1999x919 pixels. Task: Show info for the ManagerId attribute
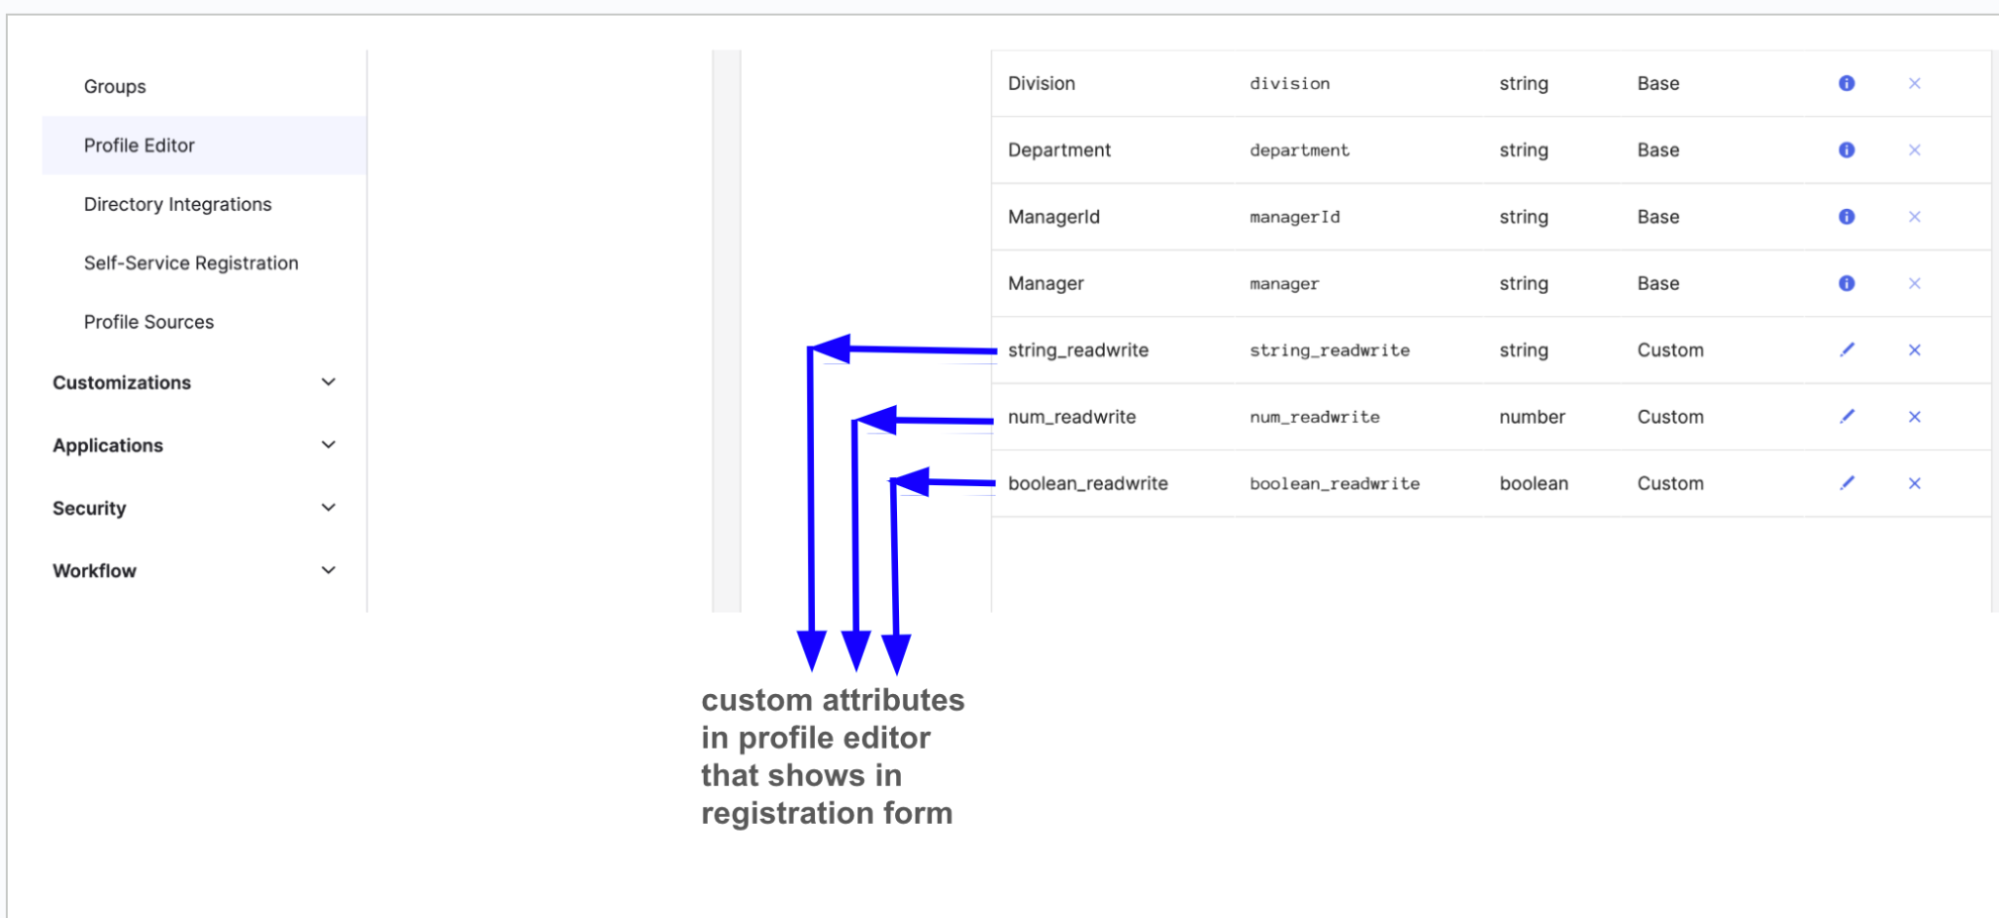tap(1846, 217)
